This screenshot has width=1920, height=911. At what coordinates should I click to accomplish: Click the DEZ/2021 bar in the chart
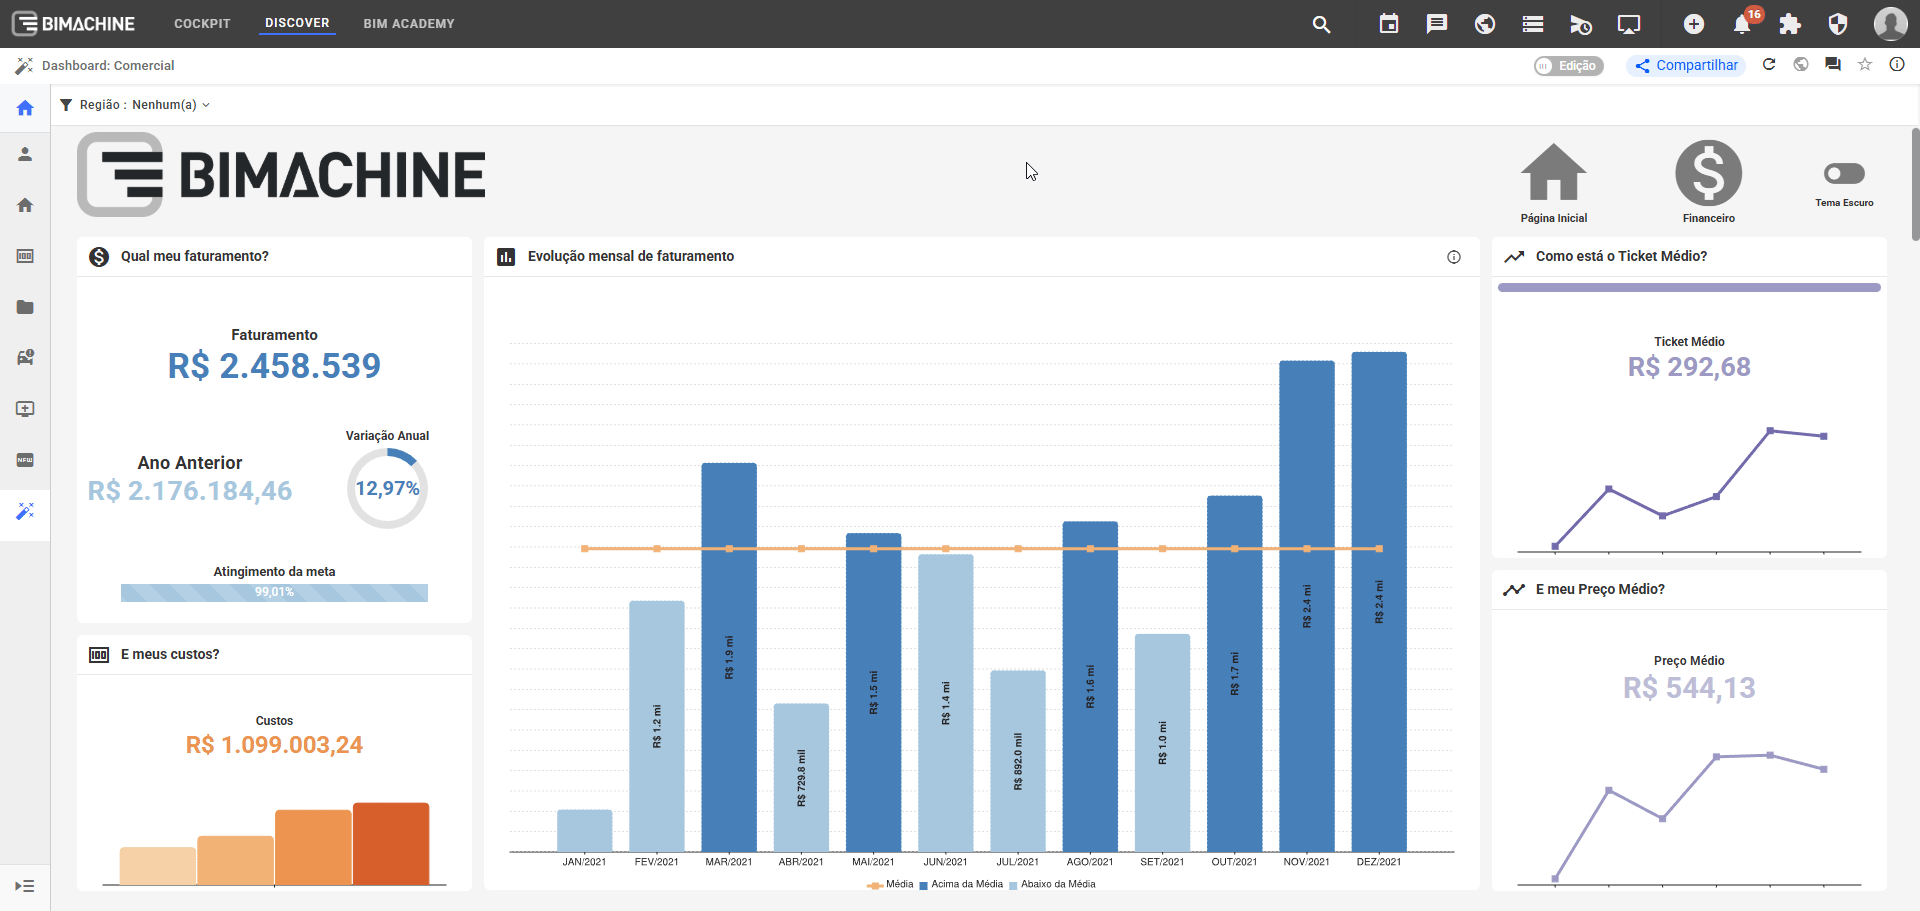[x=1379, y=600]
